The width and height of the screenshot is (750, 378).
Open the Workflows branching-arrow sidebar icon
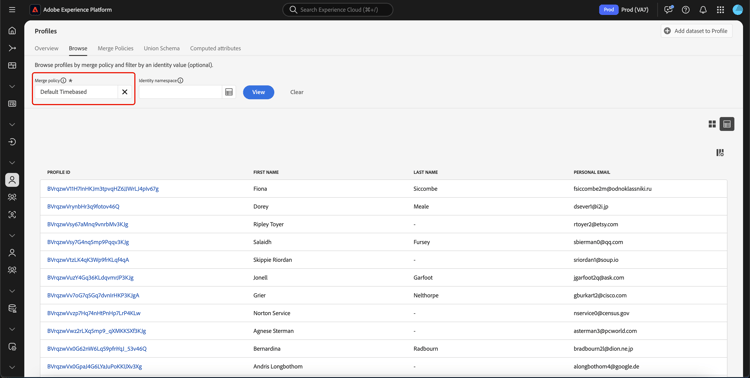12,48
